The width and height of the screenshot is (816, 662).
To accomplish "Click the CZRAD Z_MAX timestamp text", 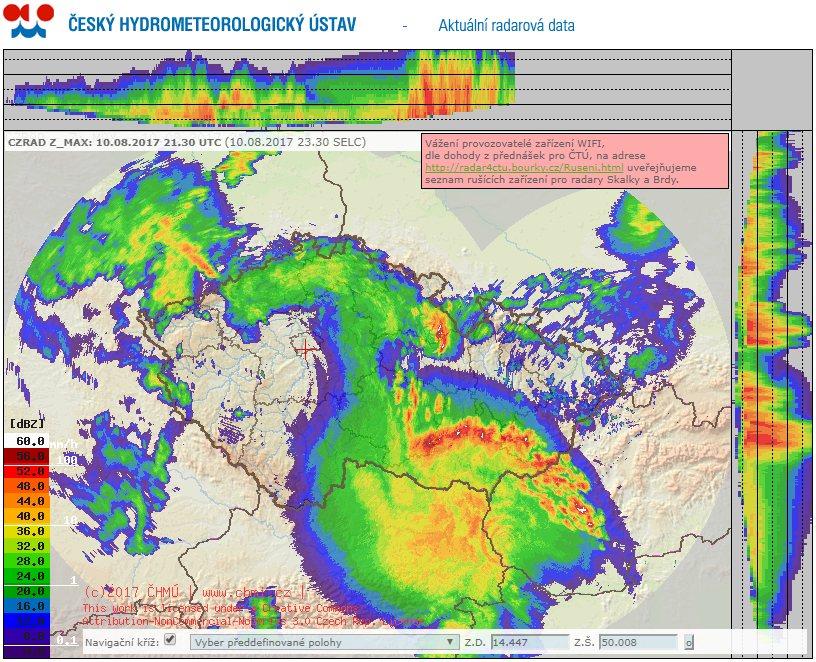I will click(x=186, y=143).
